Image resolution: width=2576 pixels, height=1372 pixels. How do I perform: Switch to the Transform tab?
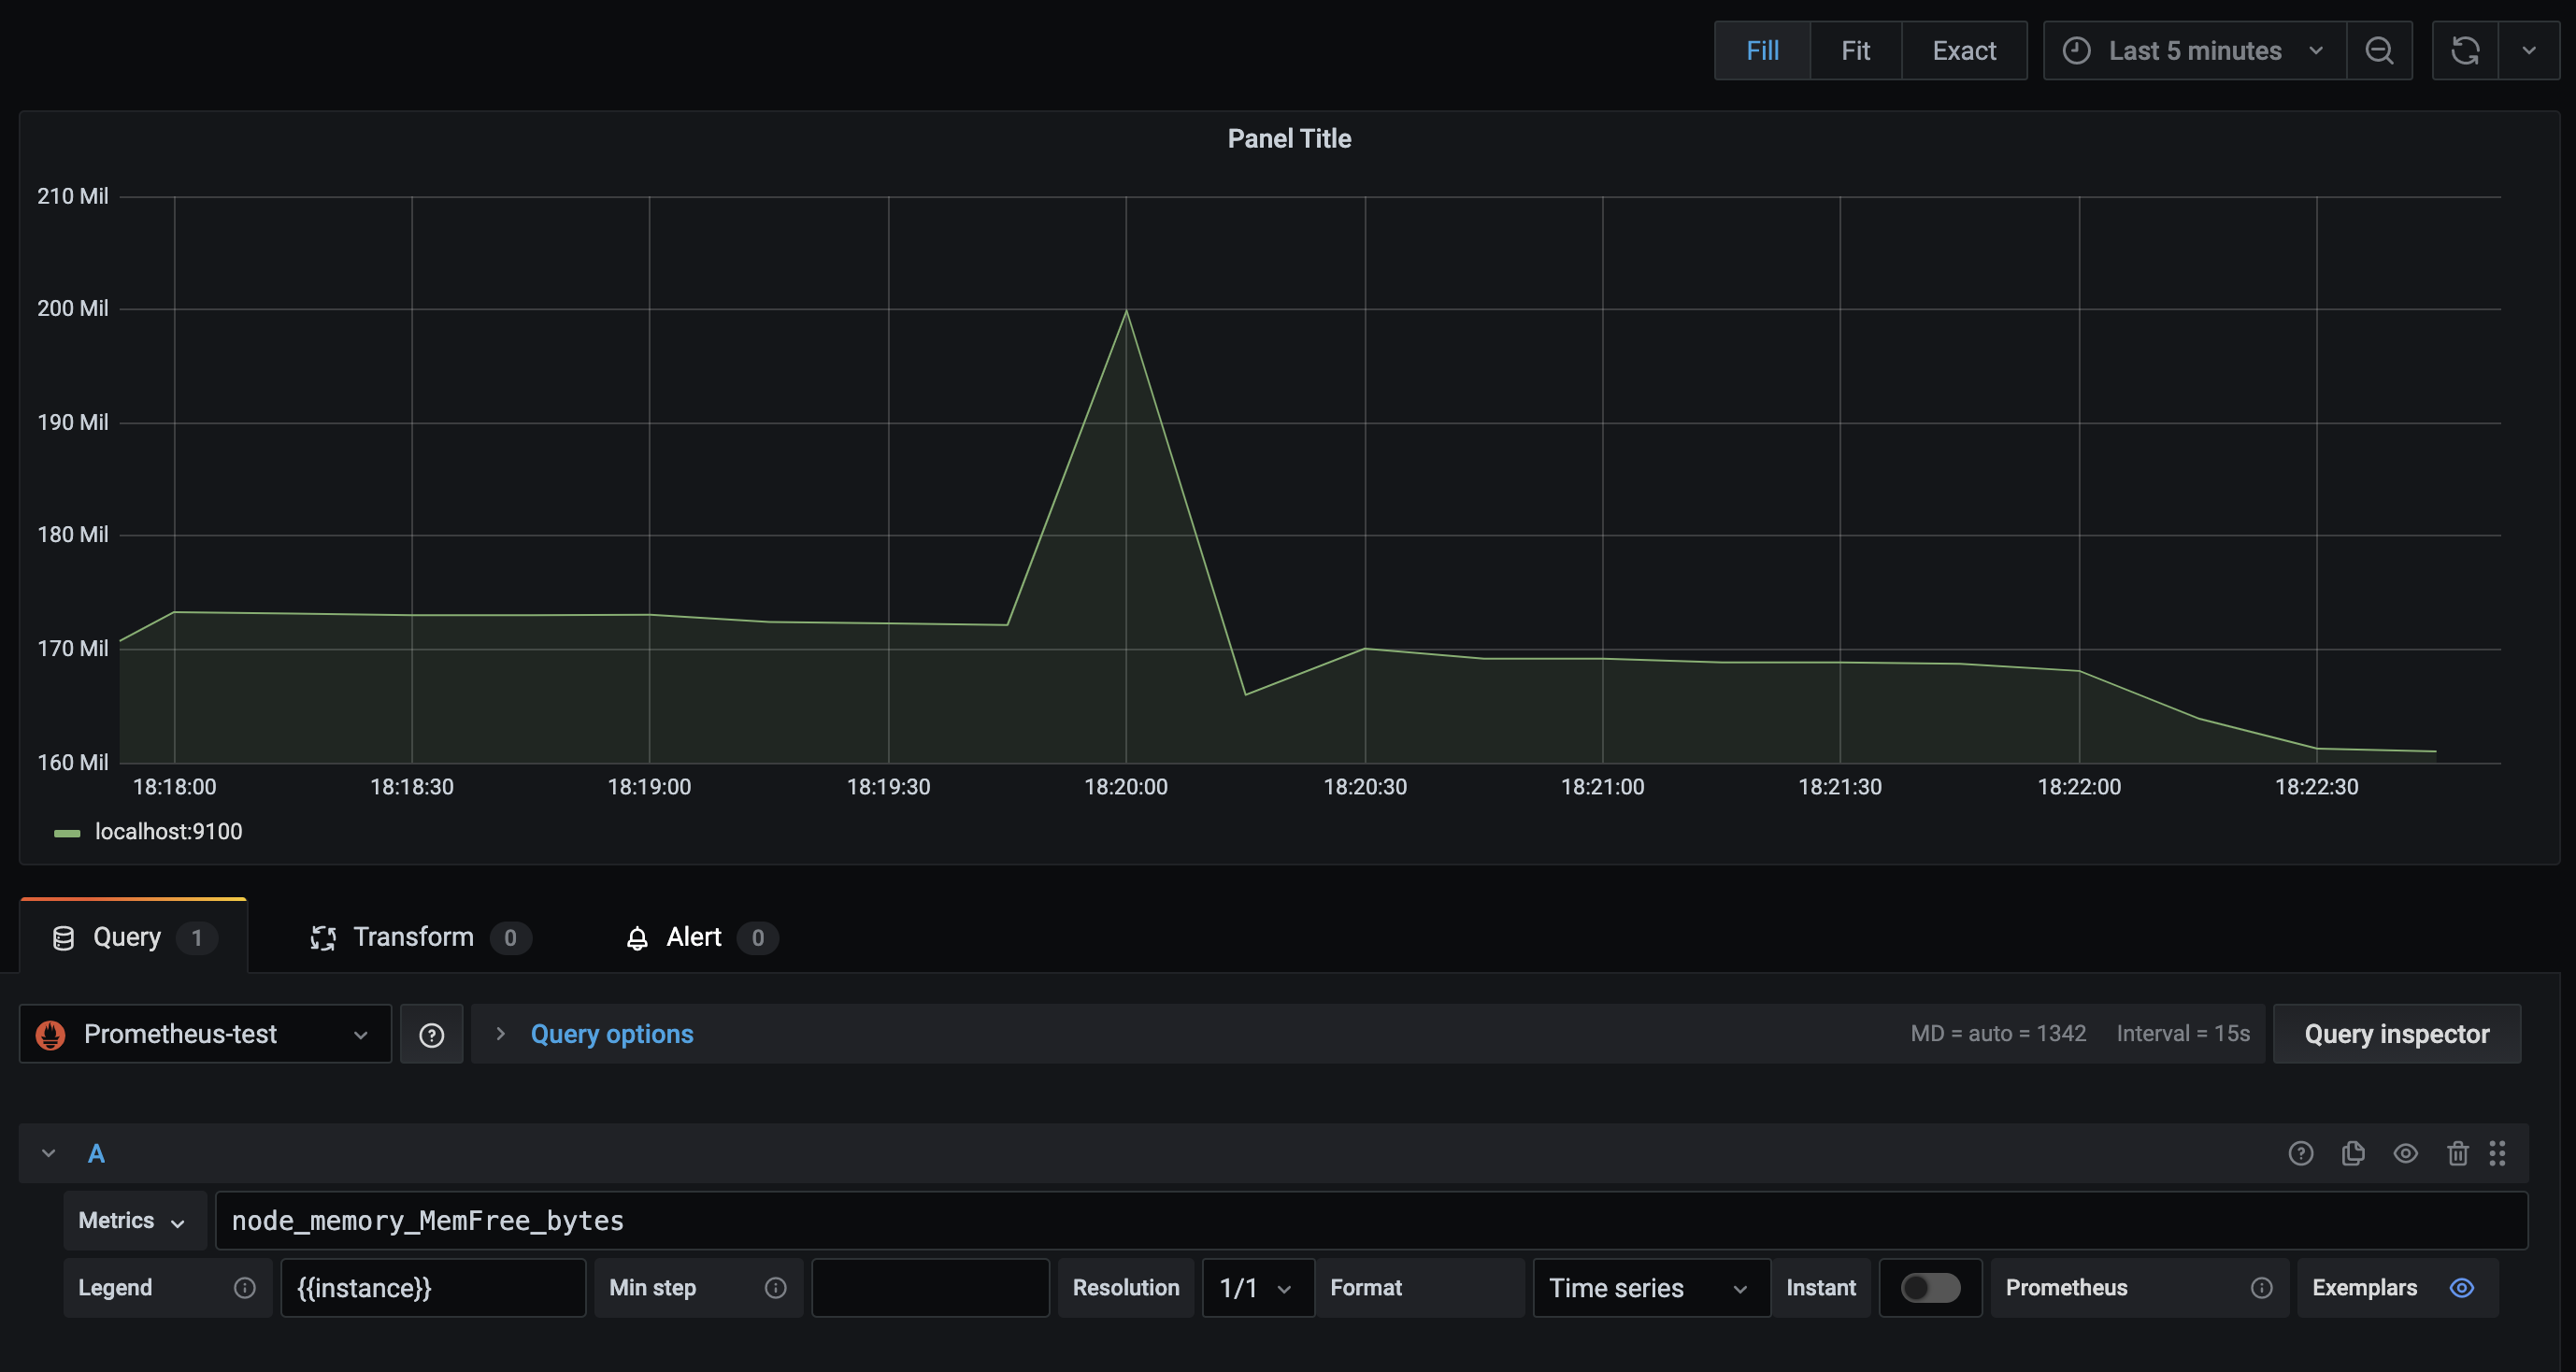[413, 937]
